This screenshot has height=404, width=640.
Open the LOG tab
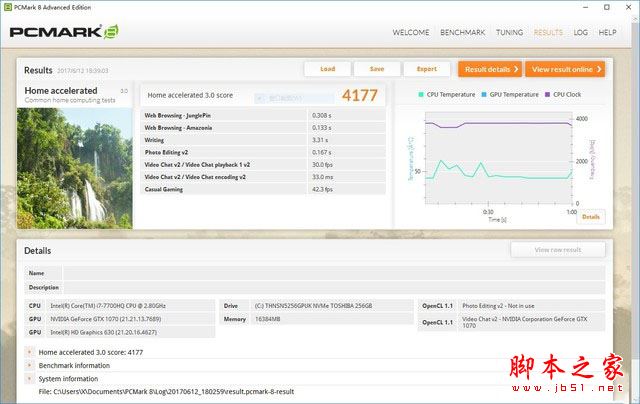point(580,33)
